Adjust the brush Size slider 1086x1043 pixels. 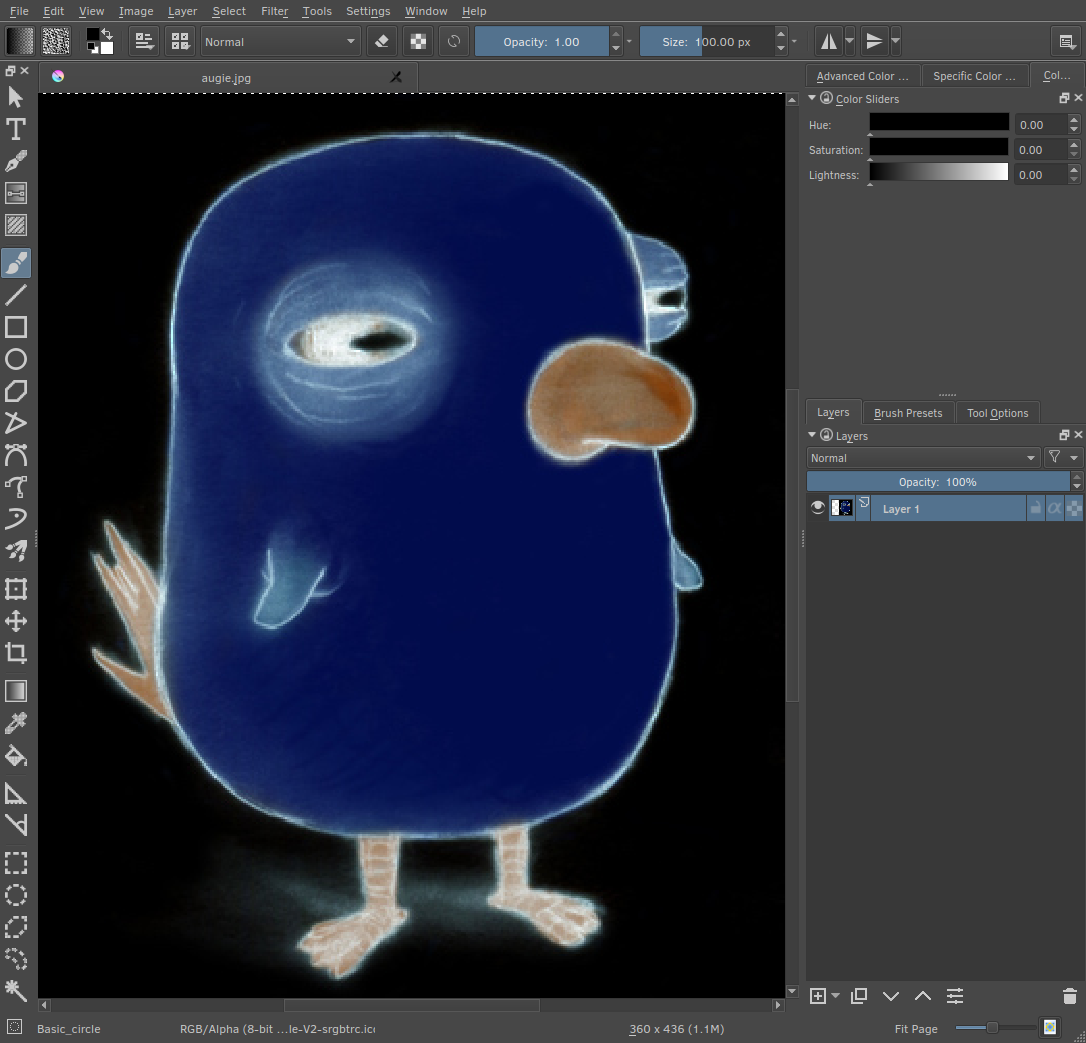coord(706,42)
